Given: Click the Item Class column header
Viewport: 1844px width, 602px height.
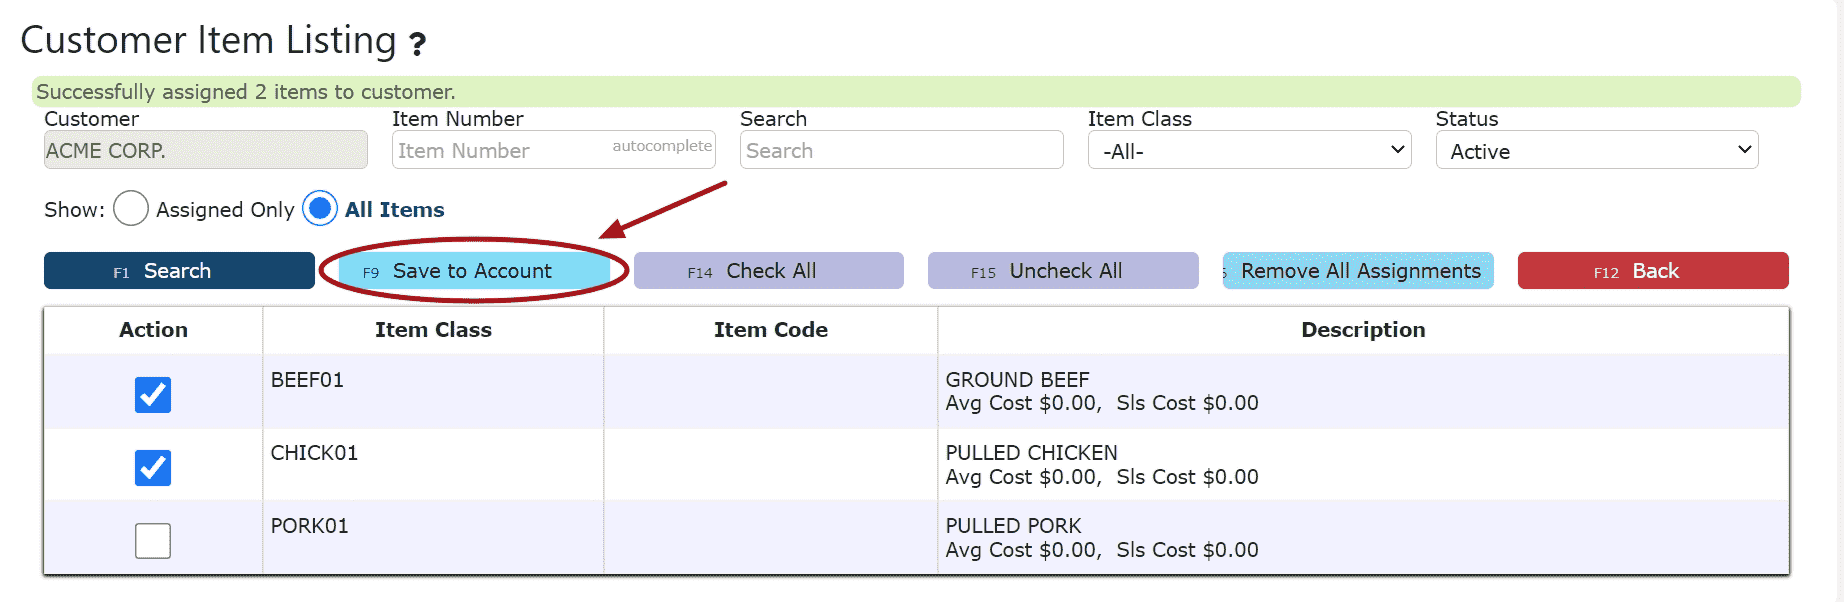Looking at the screenshot, I should pyautogui.click(x=433, y=330).
